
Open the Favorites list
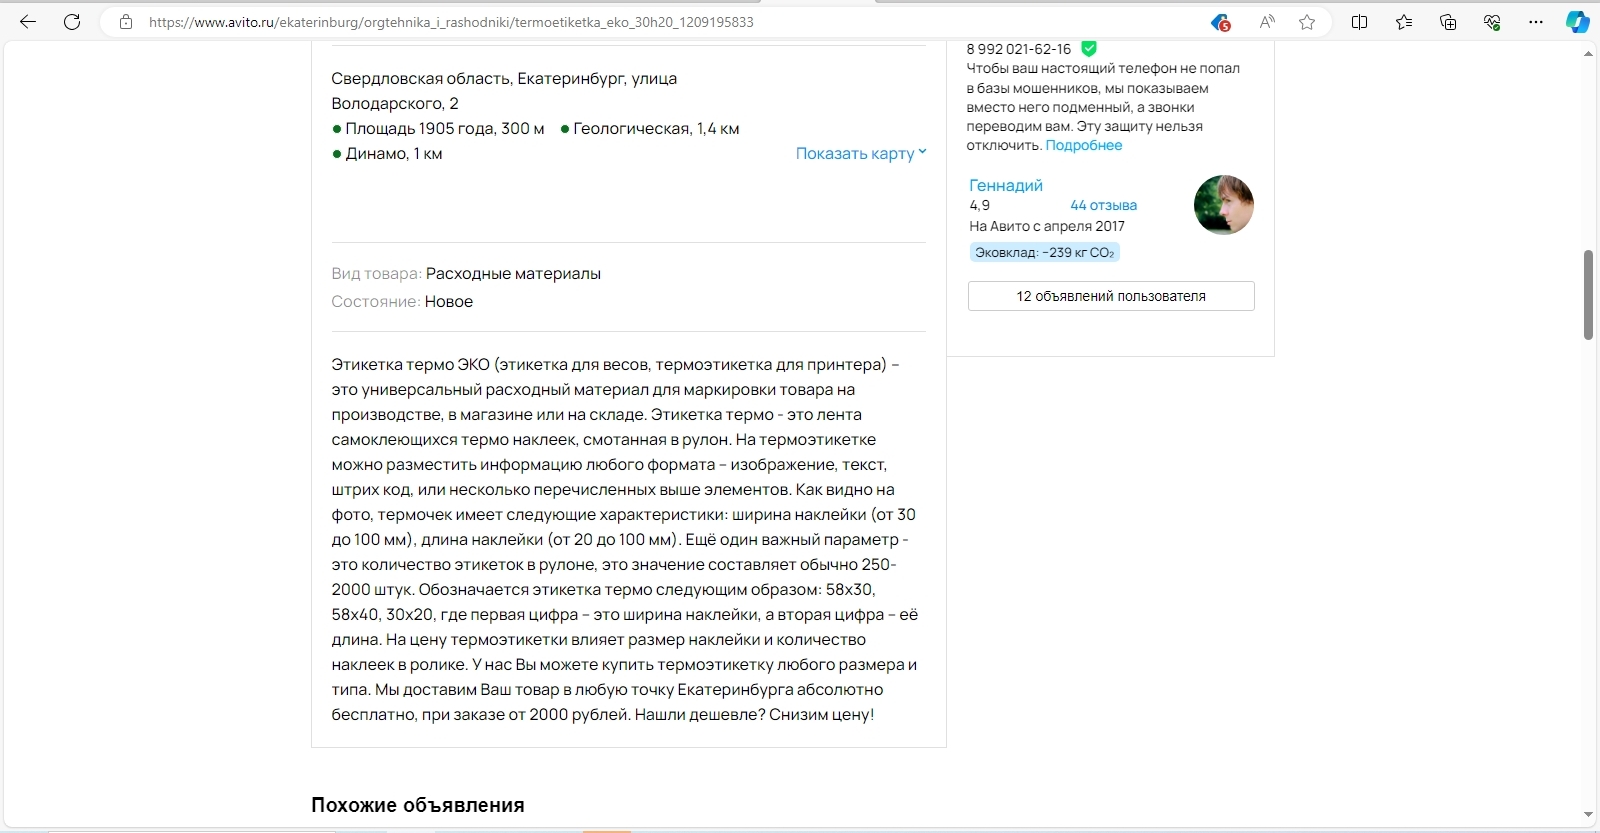1404,22
